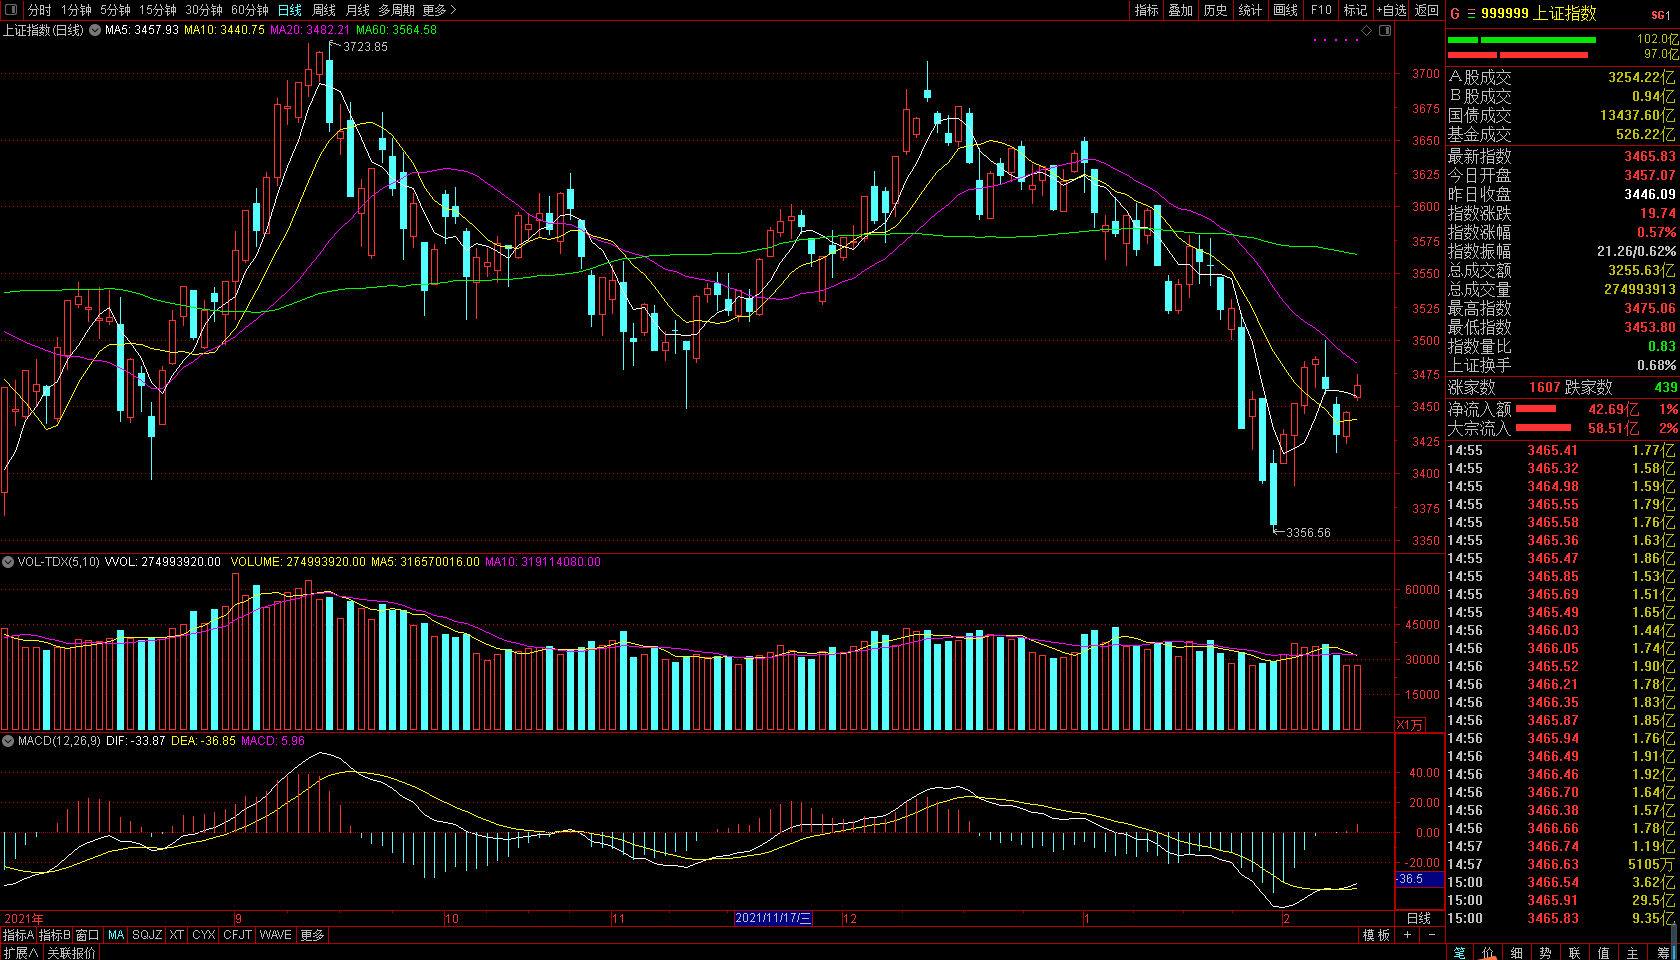Image resolution: width=1680 pixels, height=960 pixels.
Task: Click the diamond marker icon above the chart
Action: click(1367, 30)
